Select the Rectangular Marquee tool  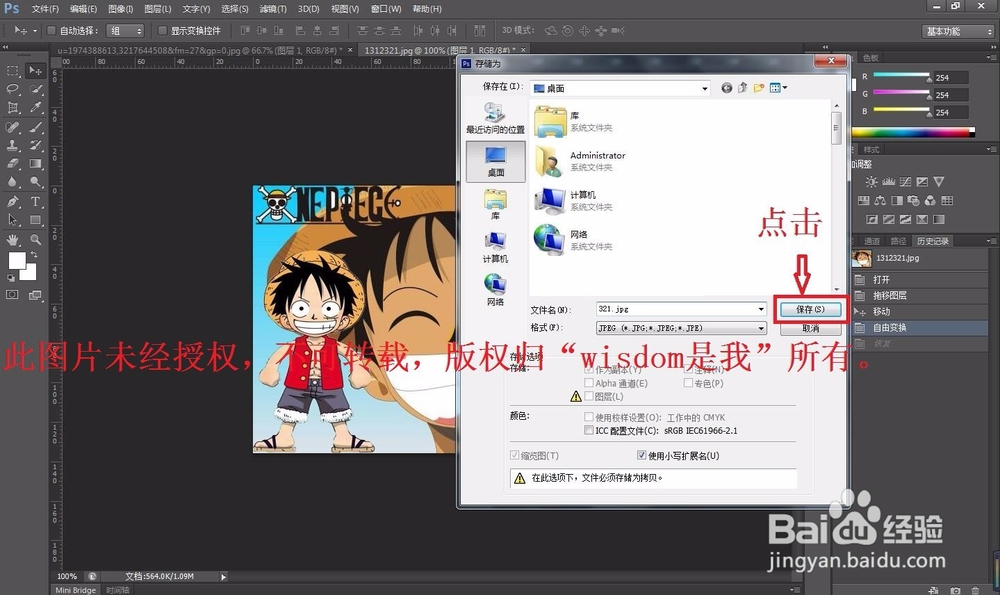[13, 71]
